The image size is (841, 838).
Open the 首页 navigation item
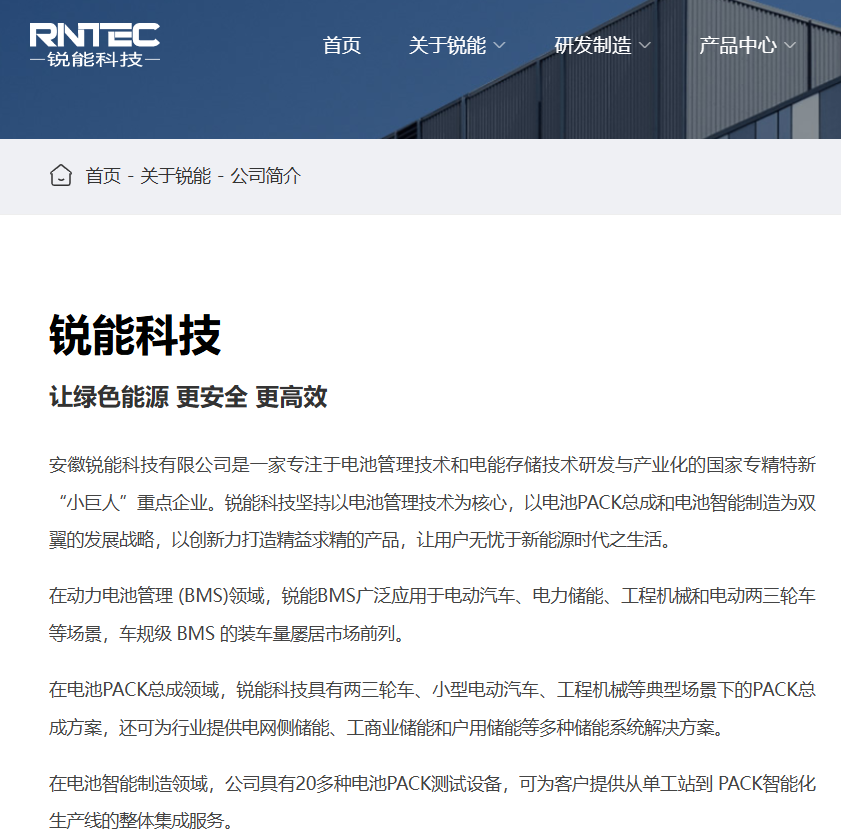pos(342,46)
